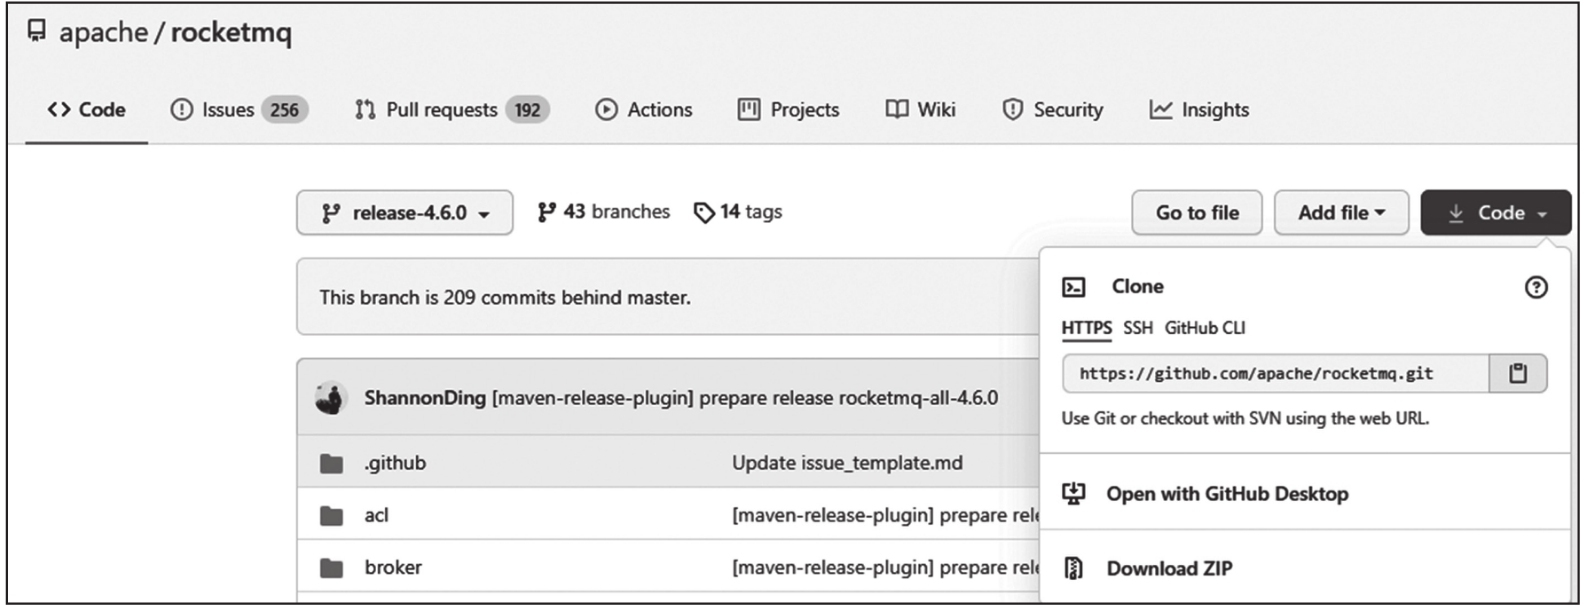This screenshot has height=606, width=1585.
Task: Collapse the green Code dropdown button
Action: coord(1496,213)
